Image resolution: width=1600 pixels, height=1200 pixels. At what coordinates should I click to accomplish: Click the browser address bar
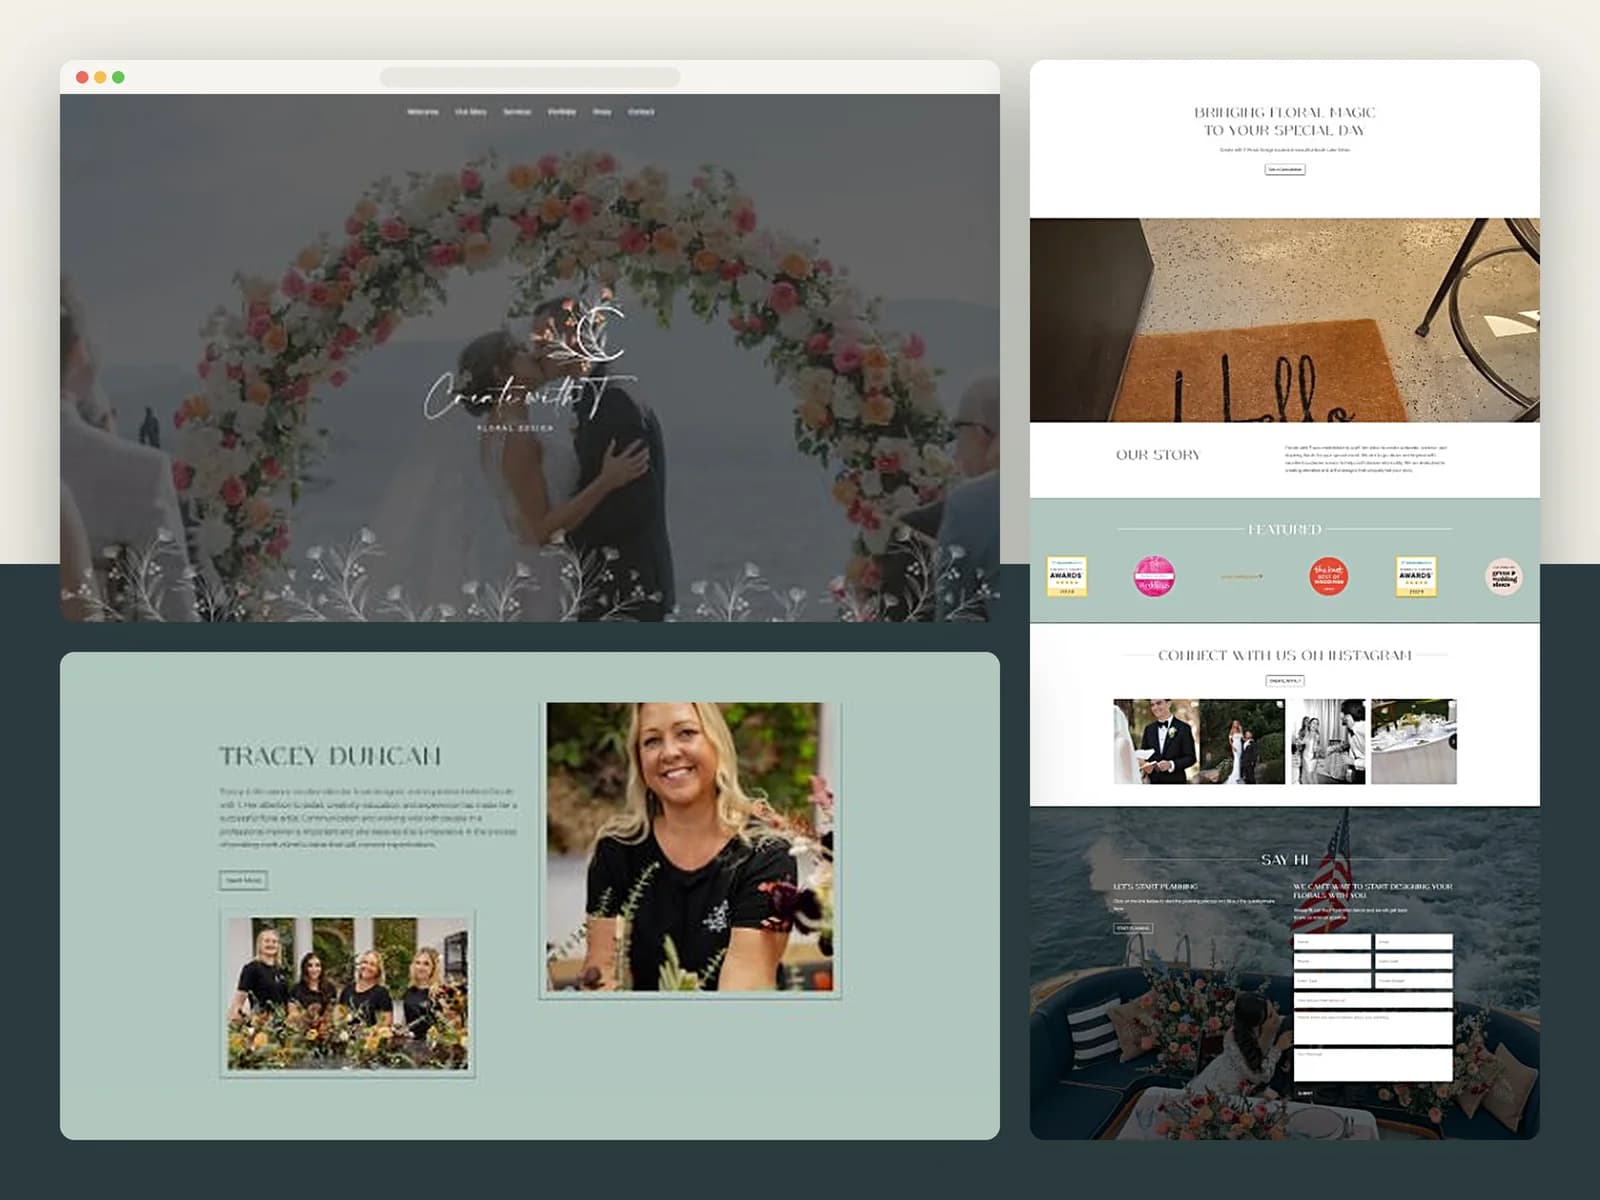click(x=530, y=77)
